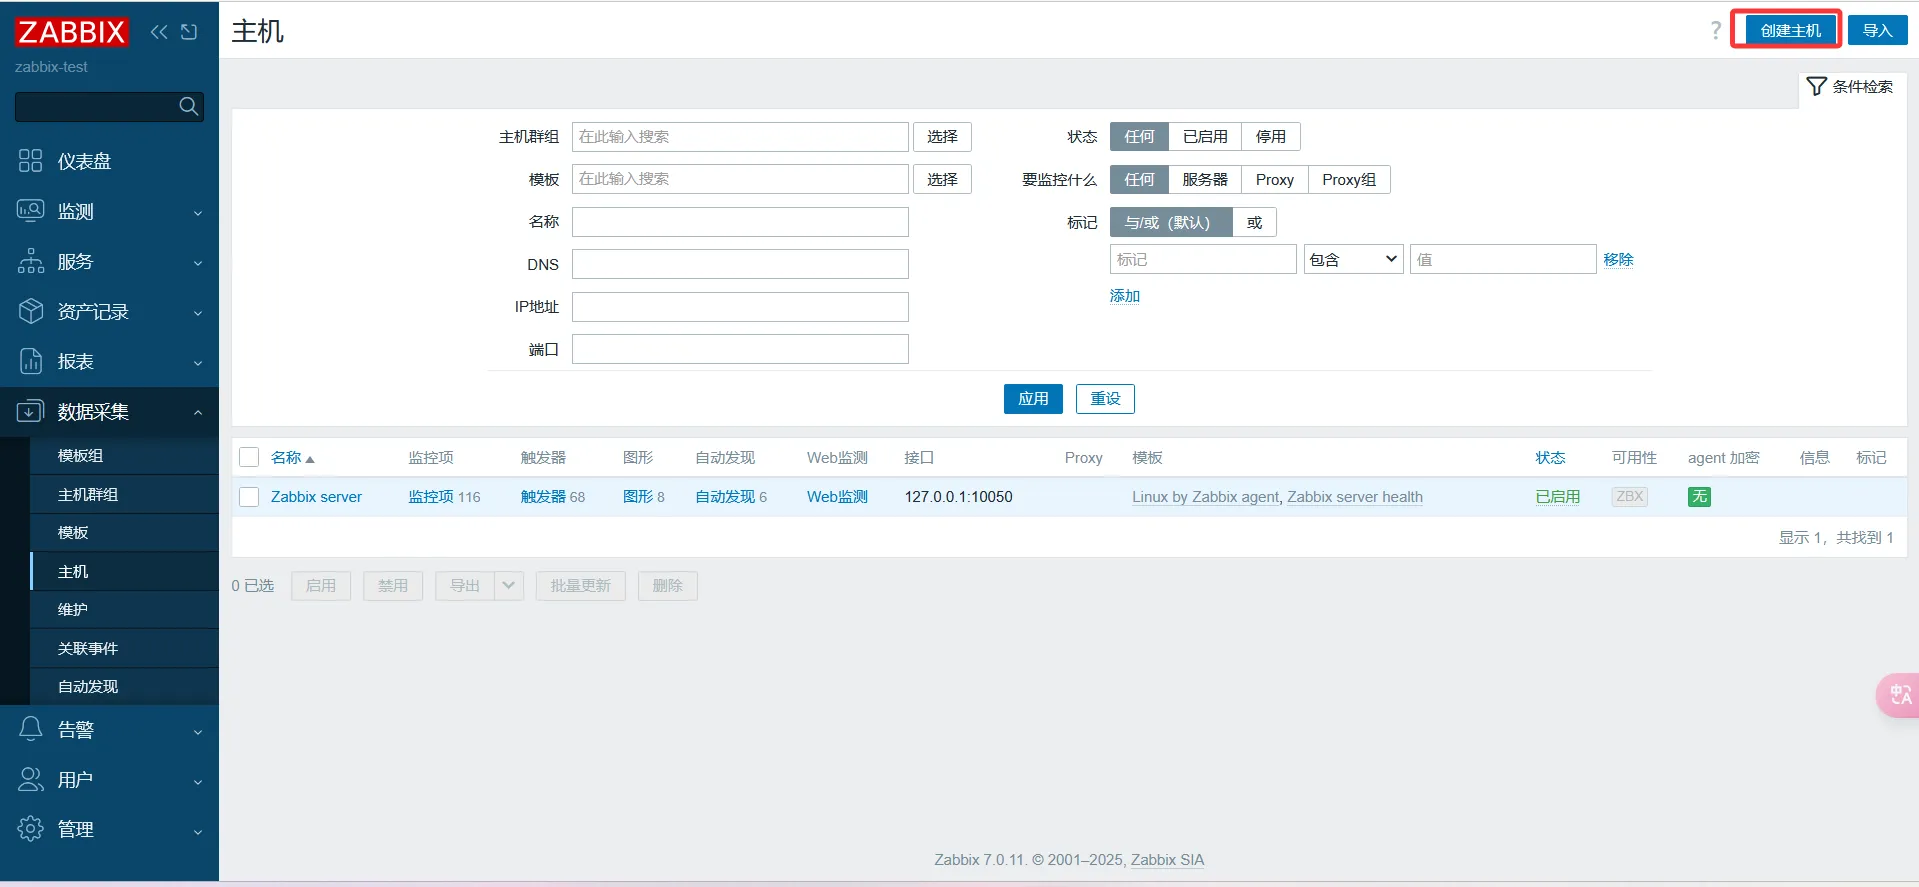Set 状态 filter to 已启用

coord(1205,136)
